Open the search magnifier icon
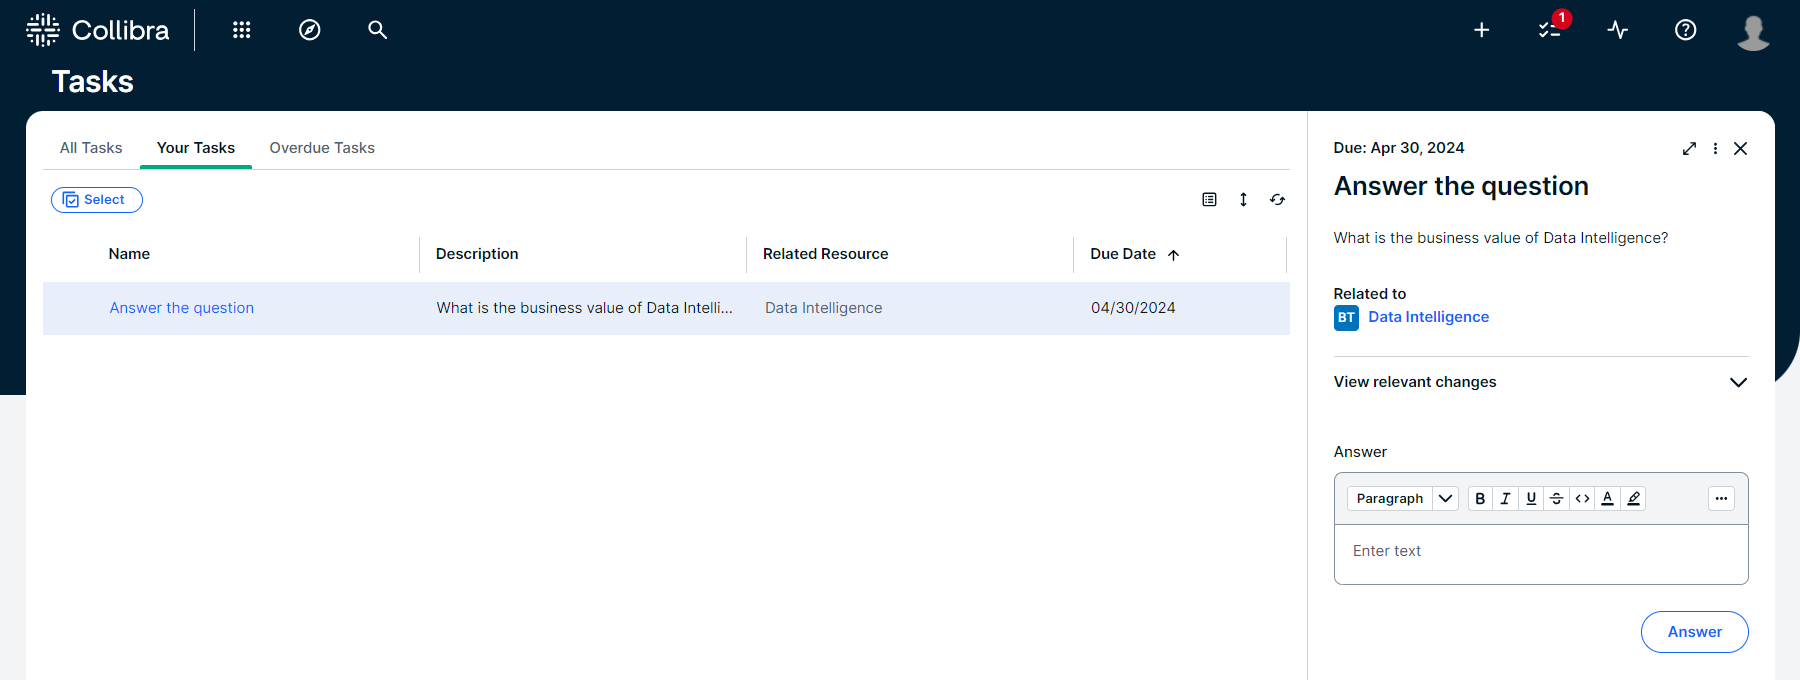The width and height of the screenshot is (1800, 680). click(377, 30)
